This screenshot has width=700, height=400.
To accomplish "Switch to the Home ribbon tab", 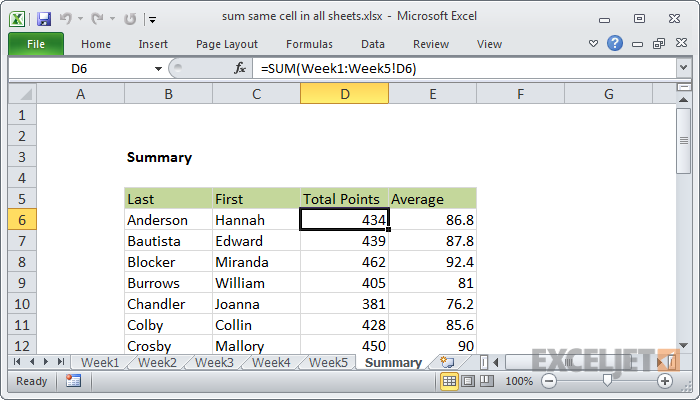I will pos(96,44).
